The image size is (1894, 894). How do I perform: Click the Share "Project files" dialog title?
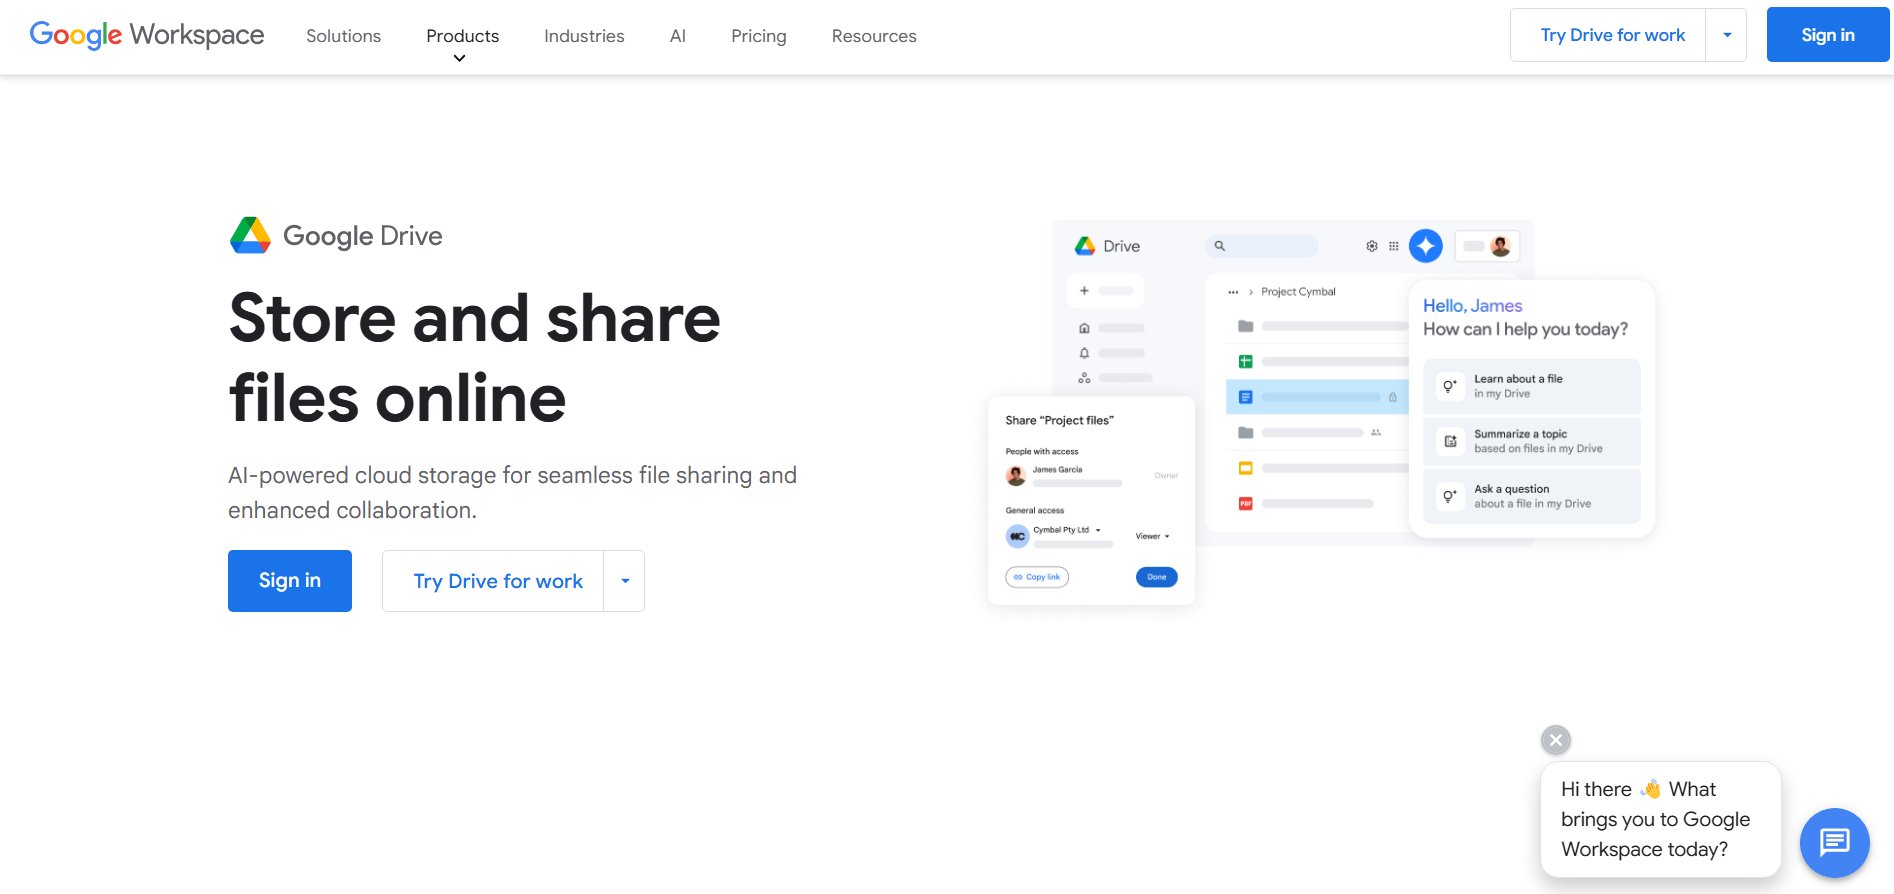point(1059,421)
